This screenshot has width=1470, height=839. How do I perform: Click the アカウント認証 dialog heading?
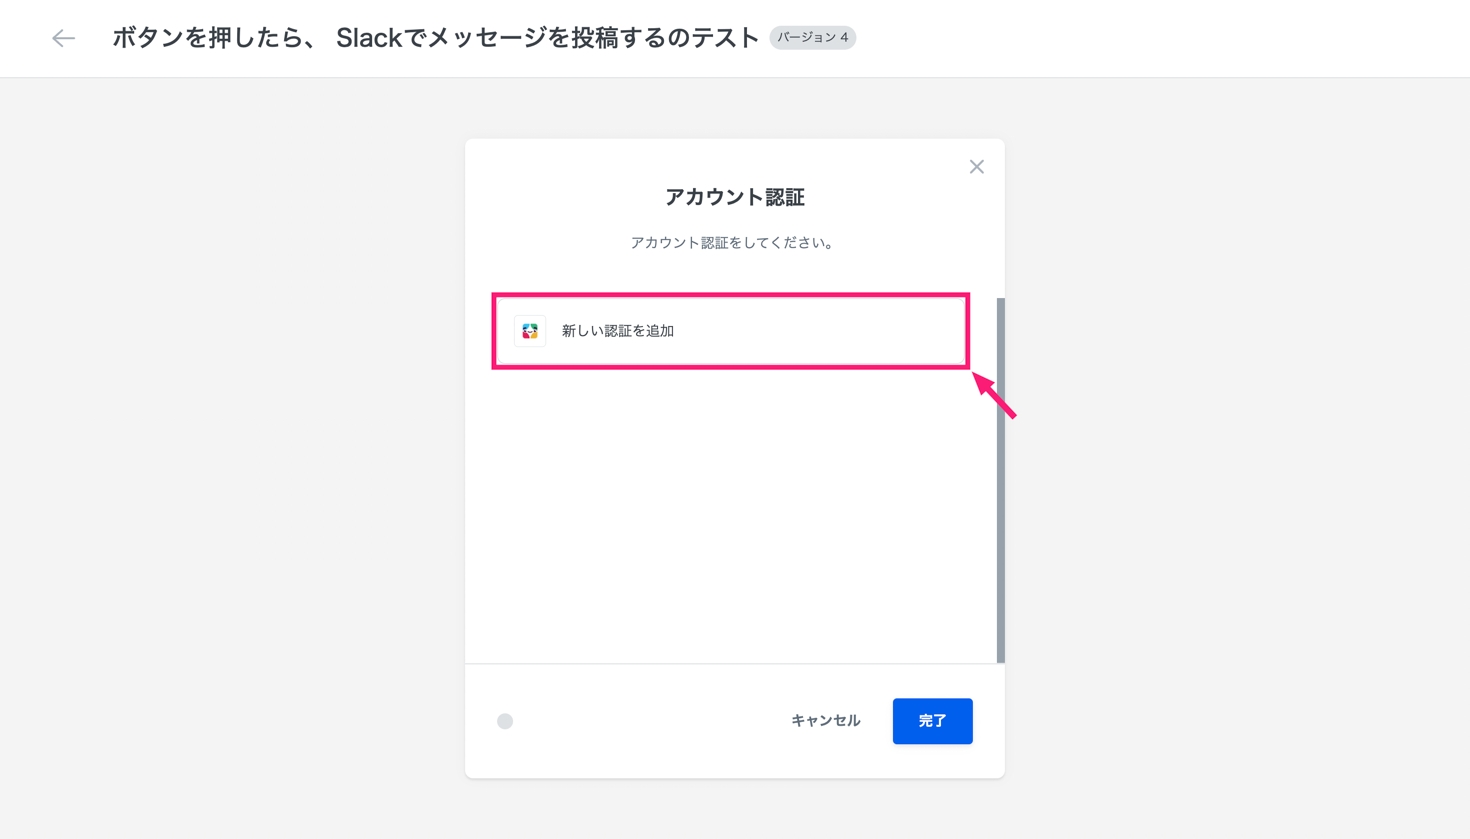[735, 197]
